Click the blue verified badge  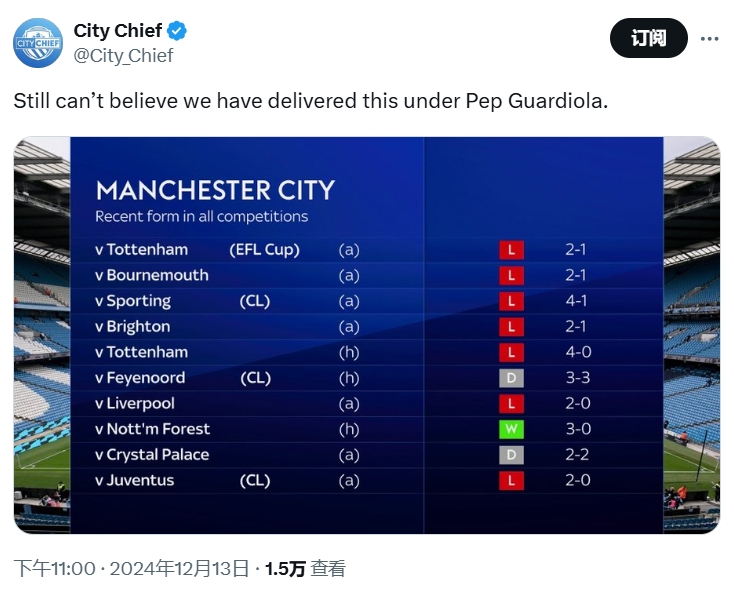click(x=177, y=31)
